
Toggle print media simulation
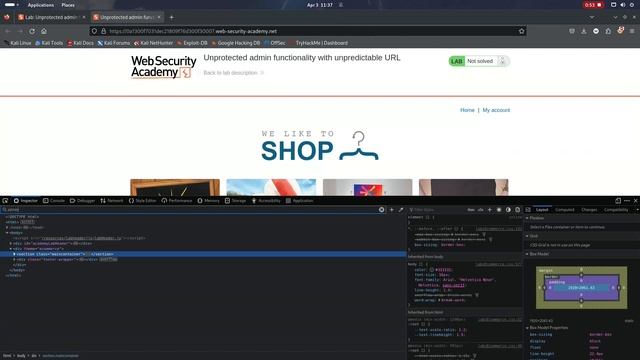pos(518,209)
